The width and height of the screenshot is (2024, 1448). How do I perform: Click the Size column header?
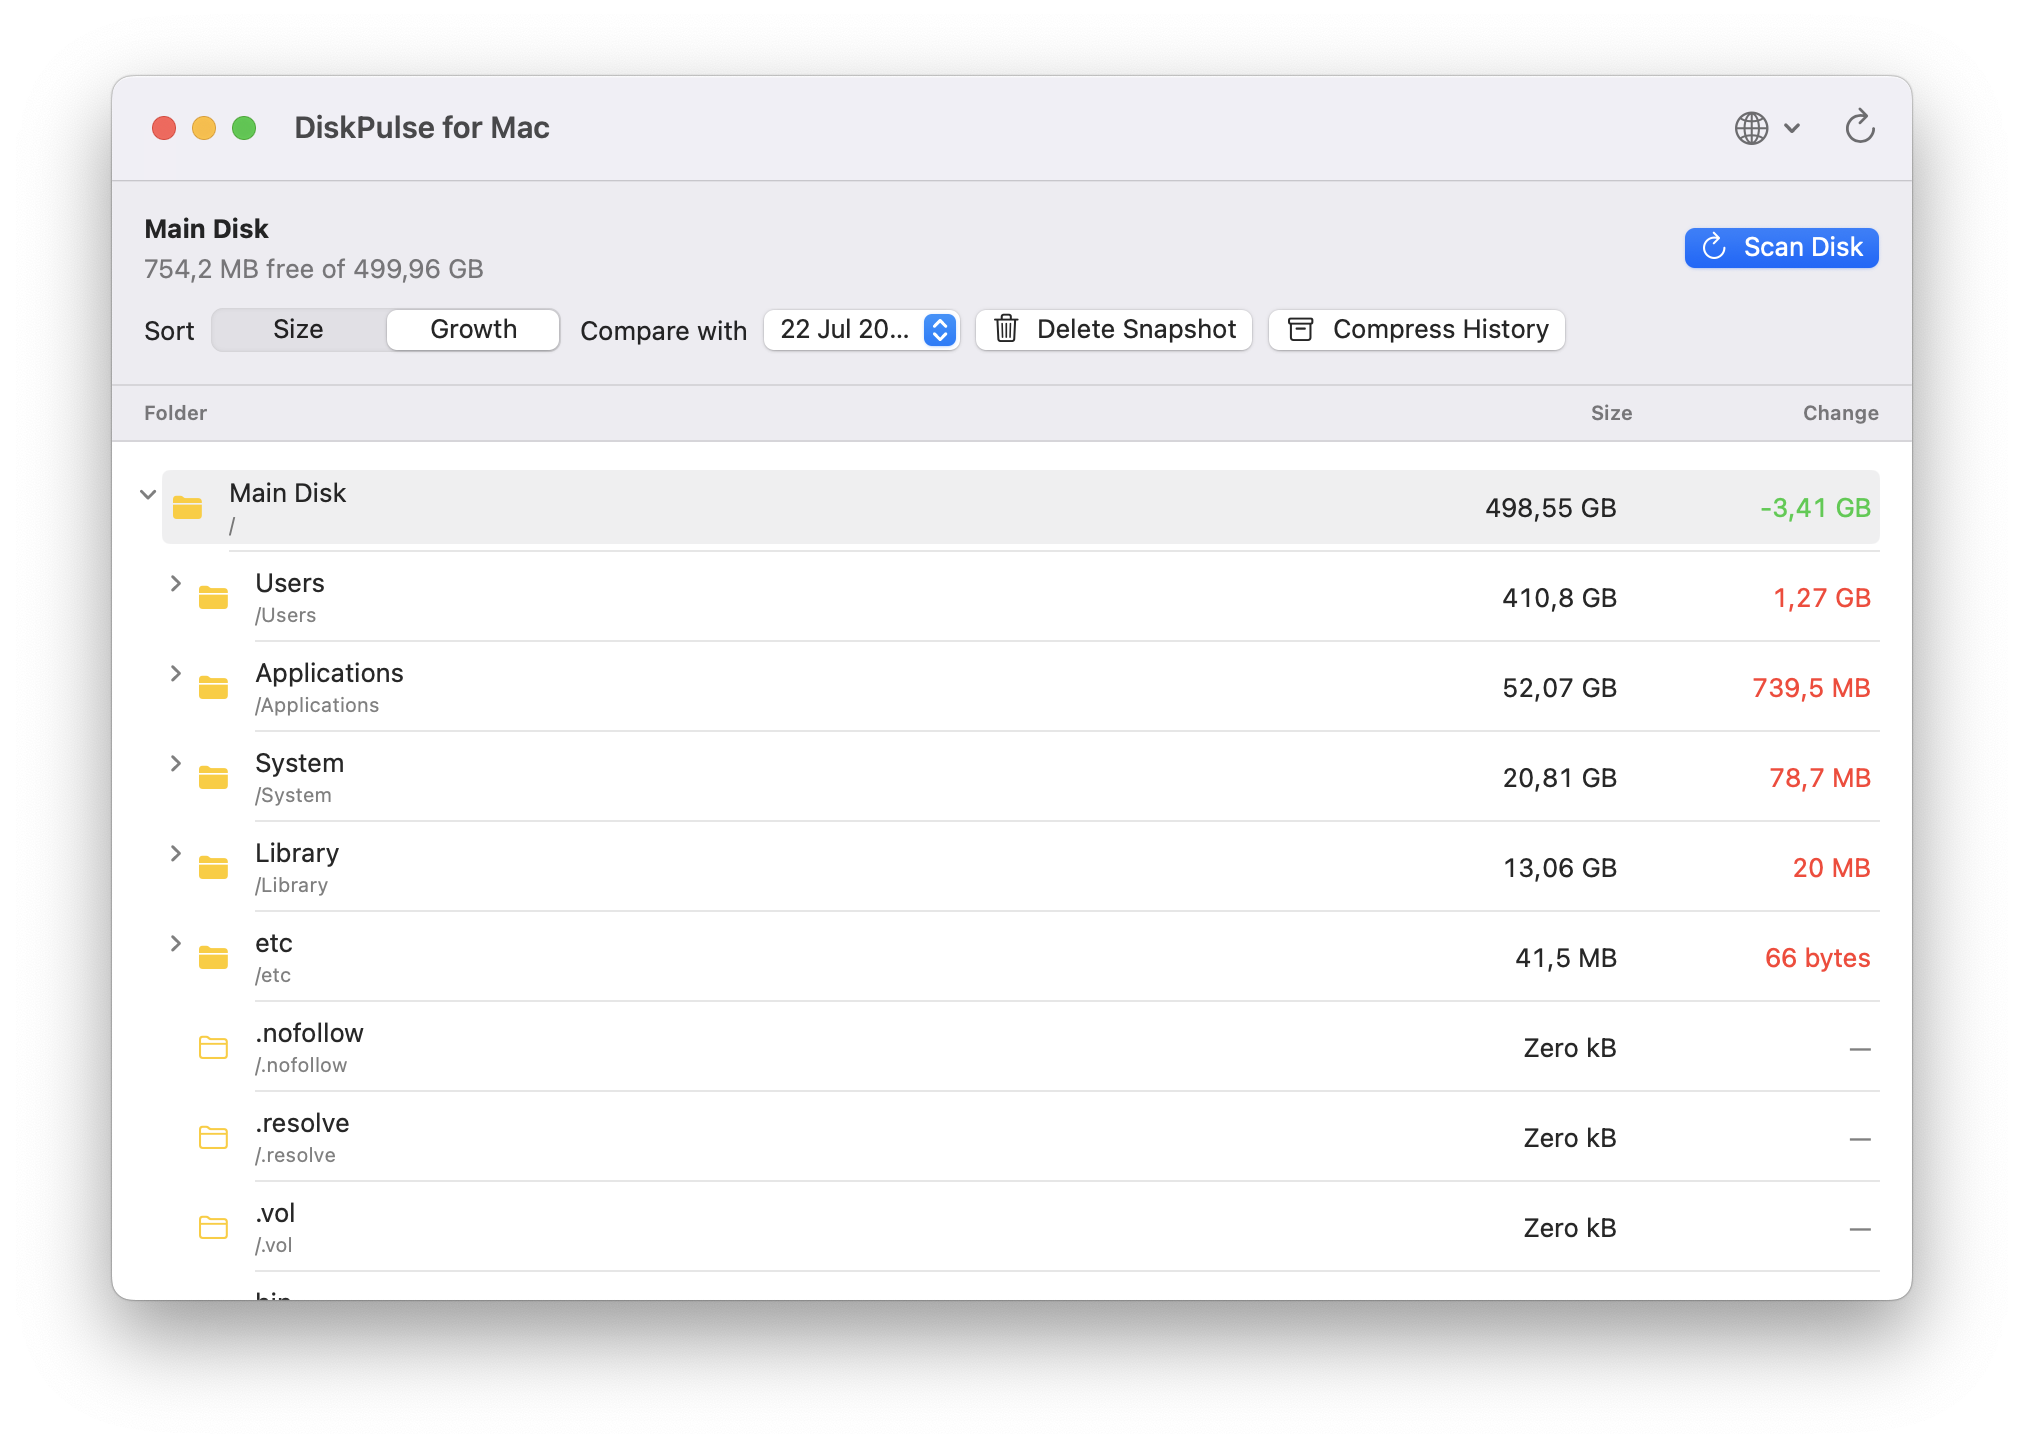pyautogui.click(x=1611, y=413)
